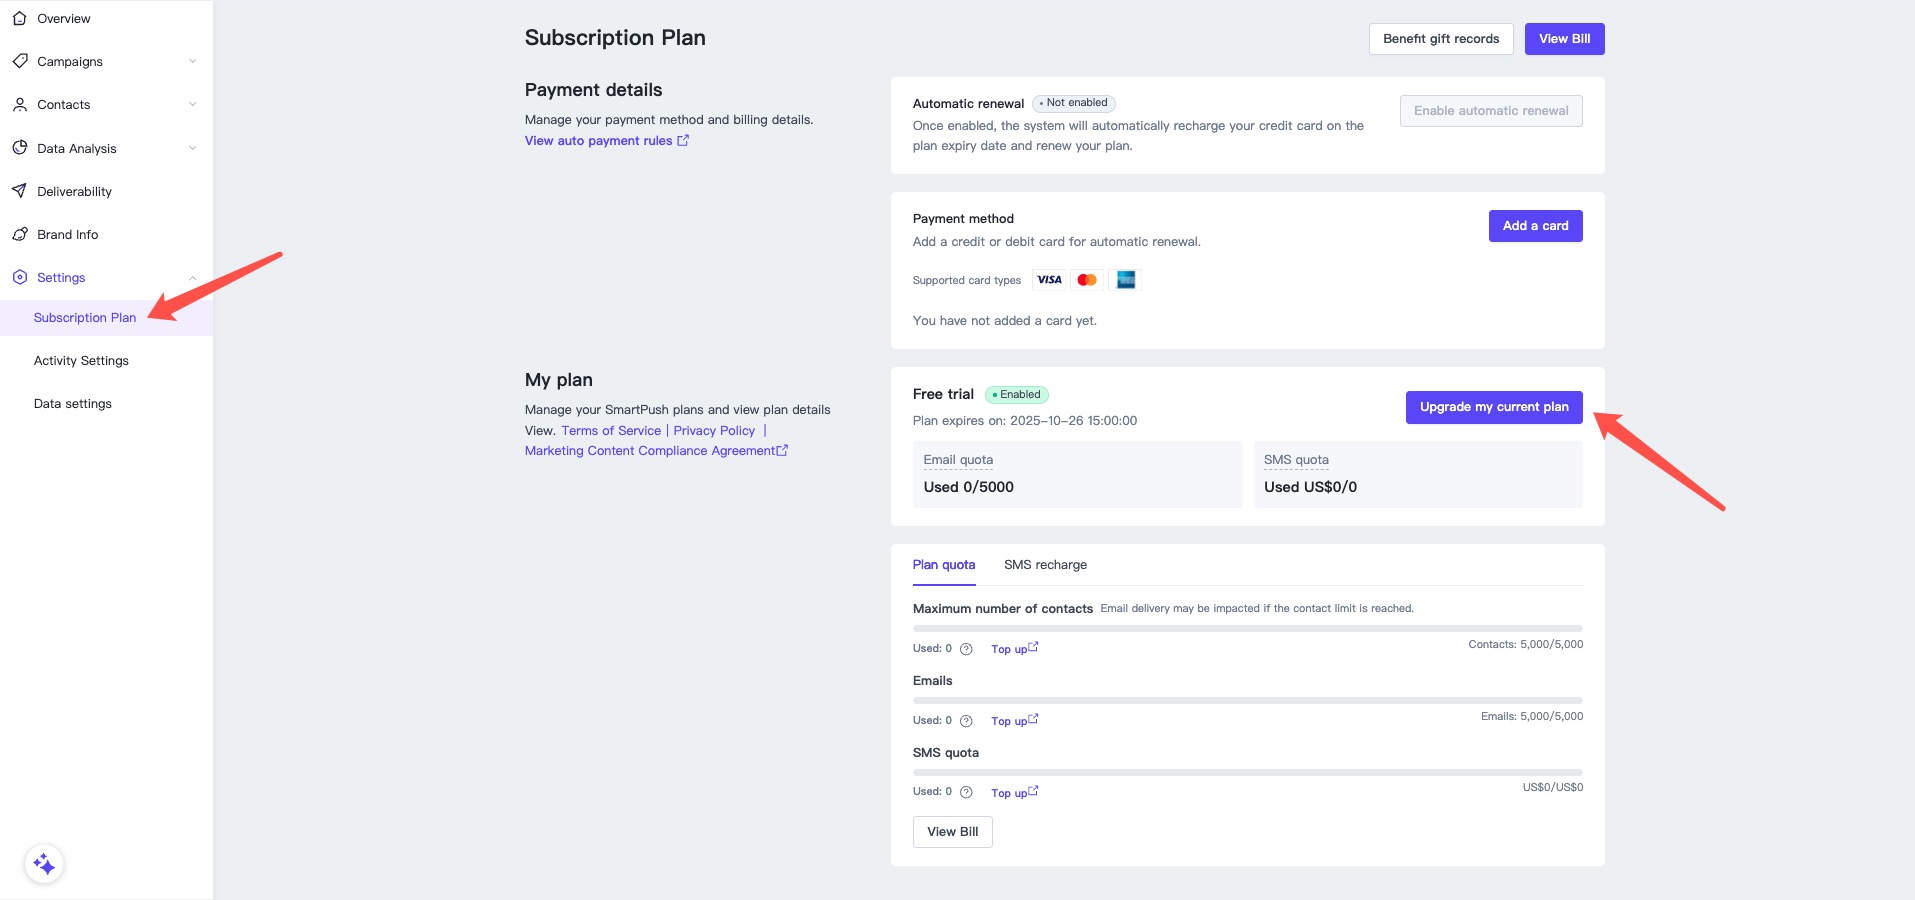The width and height of the screenshot is (1915, 900).
Task: Click the Maximum number of contacts progress bar
Action: 1247,629
